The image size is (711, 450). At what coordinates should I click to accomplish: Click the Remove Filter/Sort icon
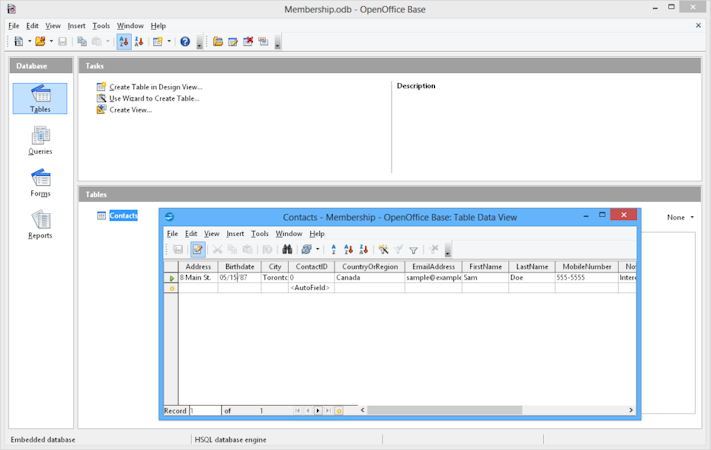click(434, 249)
